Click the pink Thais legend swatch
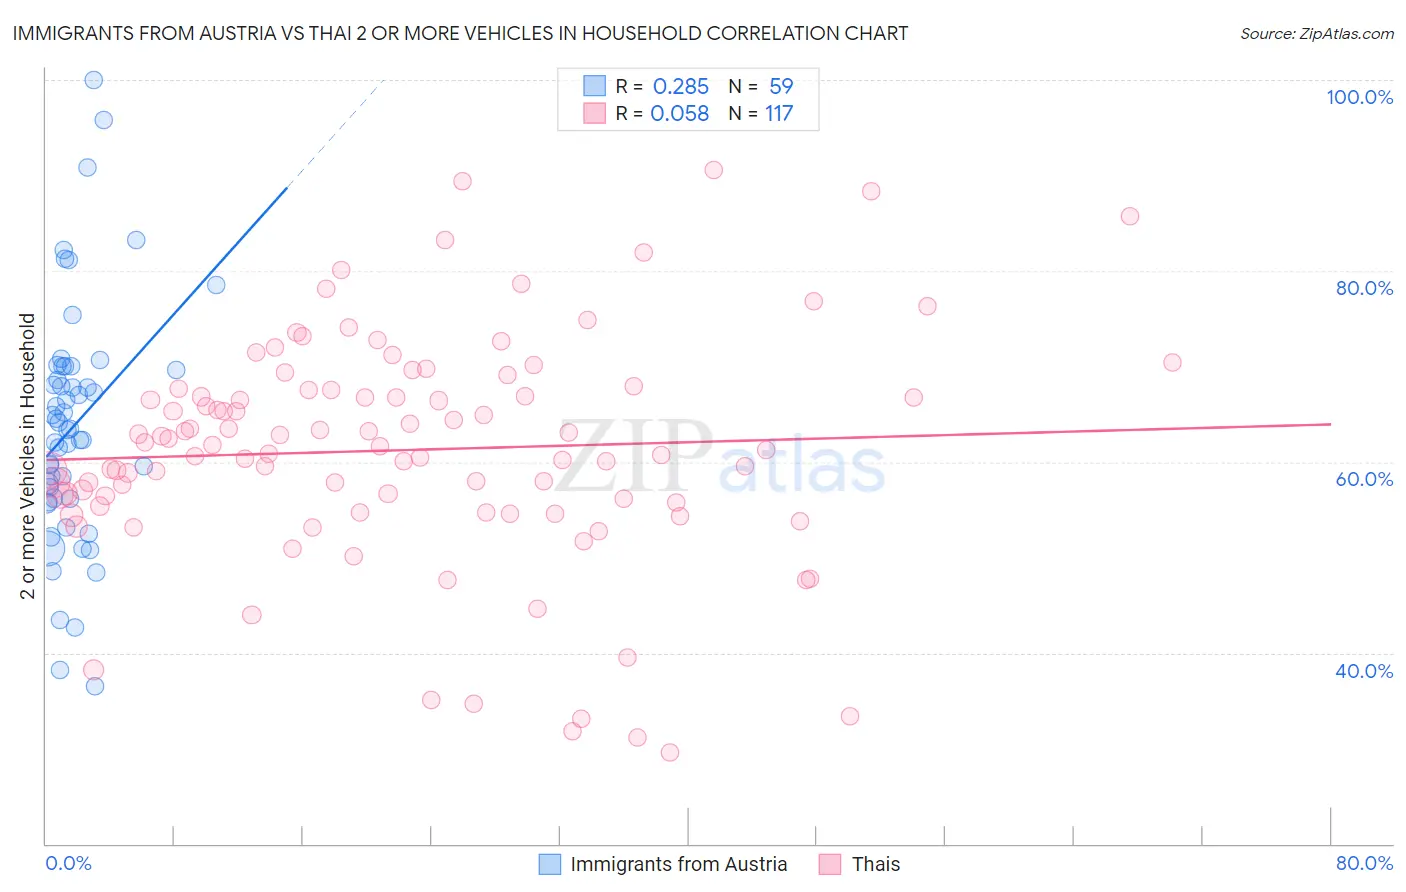Screen dimensions: 1406x892 (x=830, y=864)
